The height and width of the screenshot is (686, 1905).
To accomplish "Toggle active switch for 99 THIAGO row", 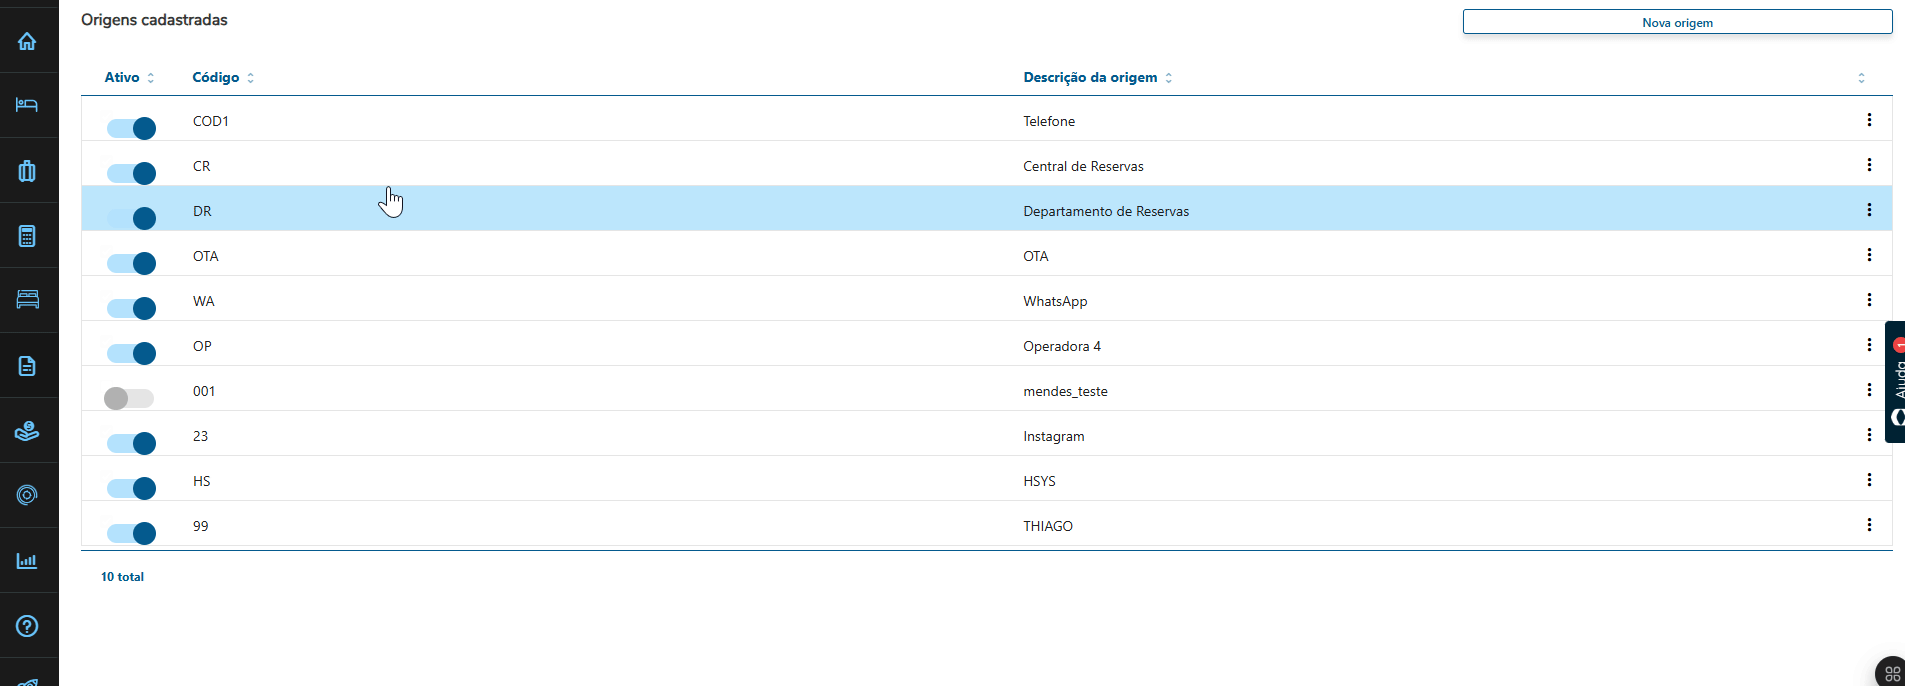I will [x=131, y=533].
